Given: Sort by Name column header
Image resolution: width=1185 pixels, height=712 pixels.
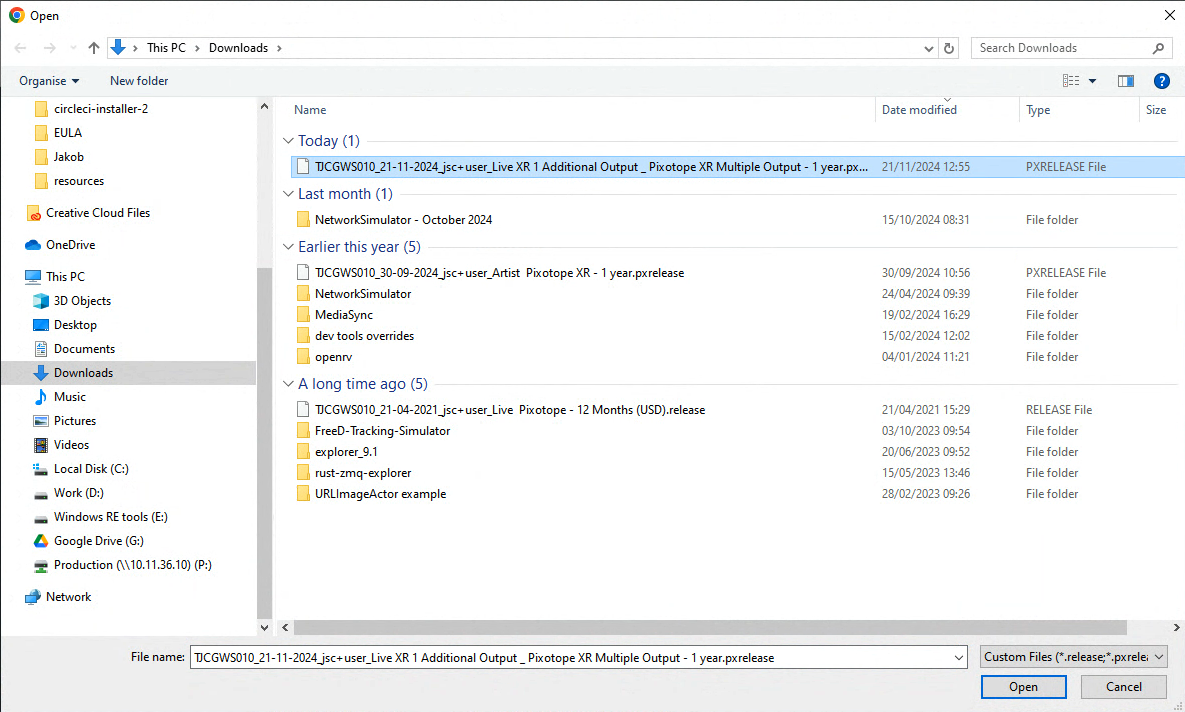Looking at the screenshot, I should tap(310, 110).
